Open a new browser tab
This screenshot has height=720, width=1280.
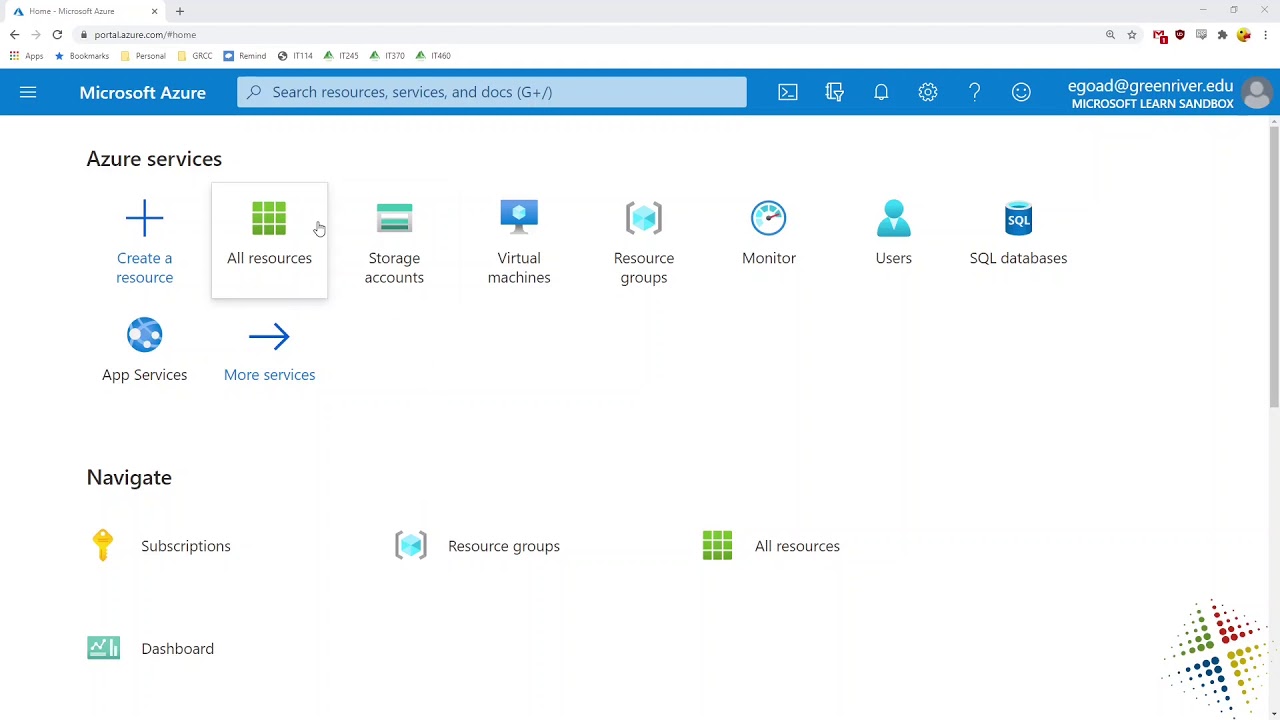(x=180, y=11)
